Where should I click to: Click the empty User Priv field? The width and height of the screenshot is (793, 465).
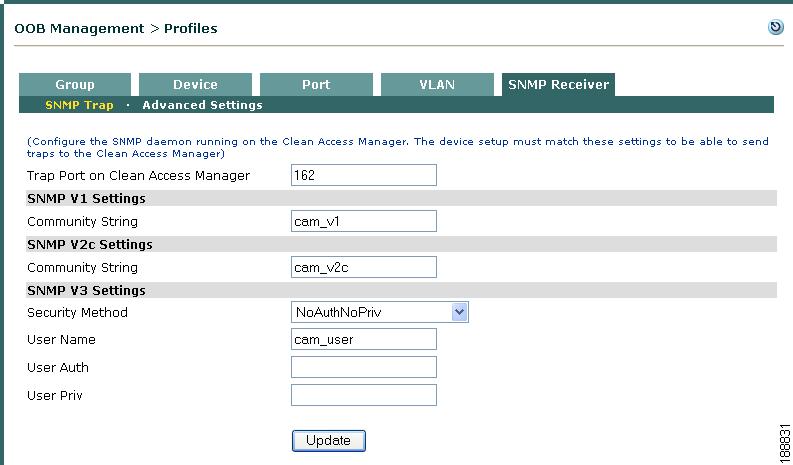[364, 395]
